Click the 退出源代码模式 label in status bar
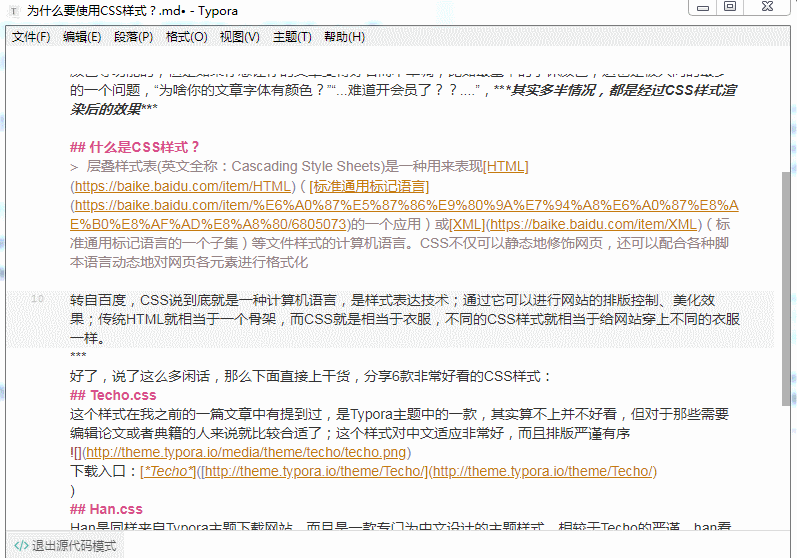Image resolution: width=797 pixels, height=558 pixels. [75, 546]
